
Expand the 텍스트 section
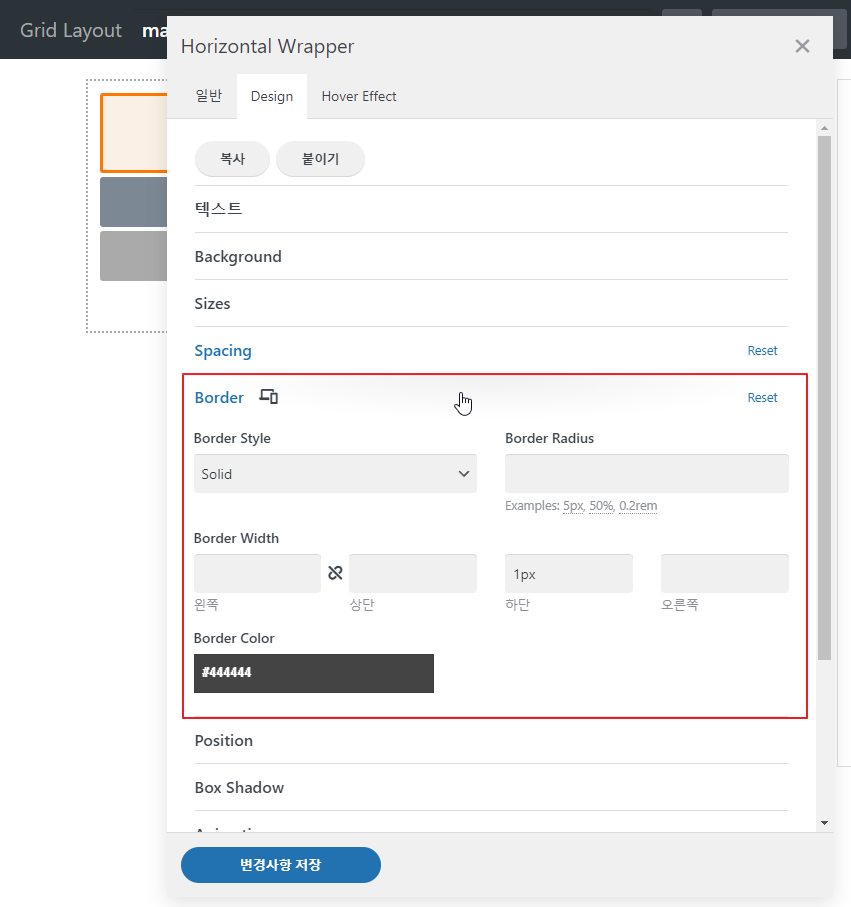pyautogui.click(x=491, y=209)
